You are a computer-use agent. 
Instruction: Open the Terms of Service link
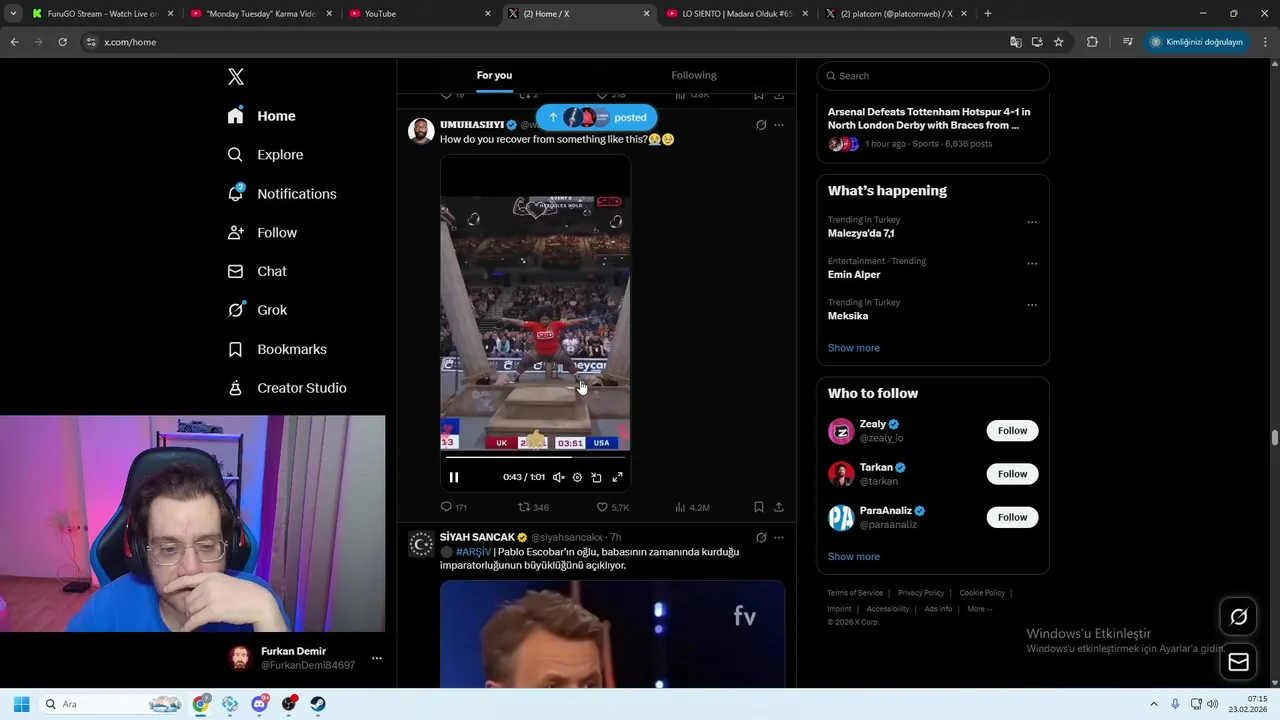[855, 593]
